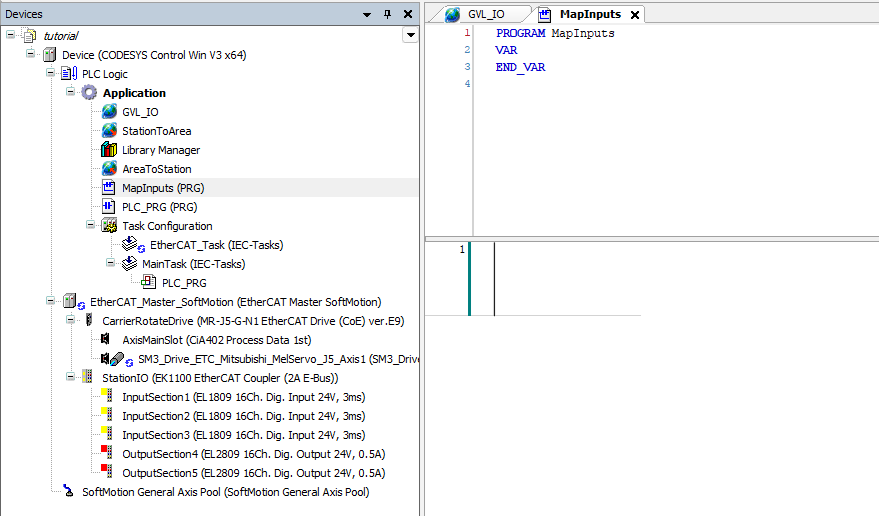Close the Devices panel

click(408, 14)
